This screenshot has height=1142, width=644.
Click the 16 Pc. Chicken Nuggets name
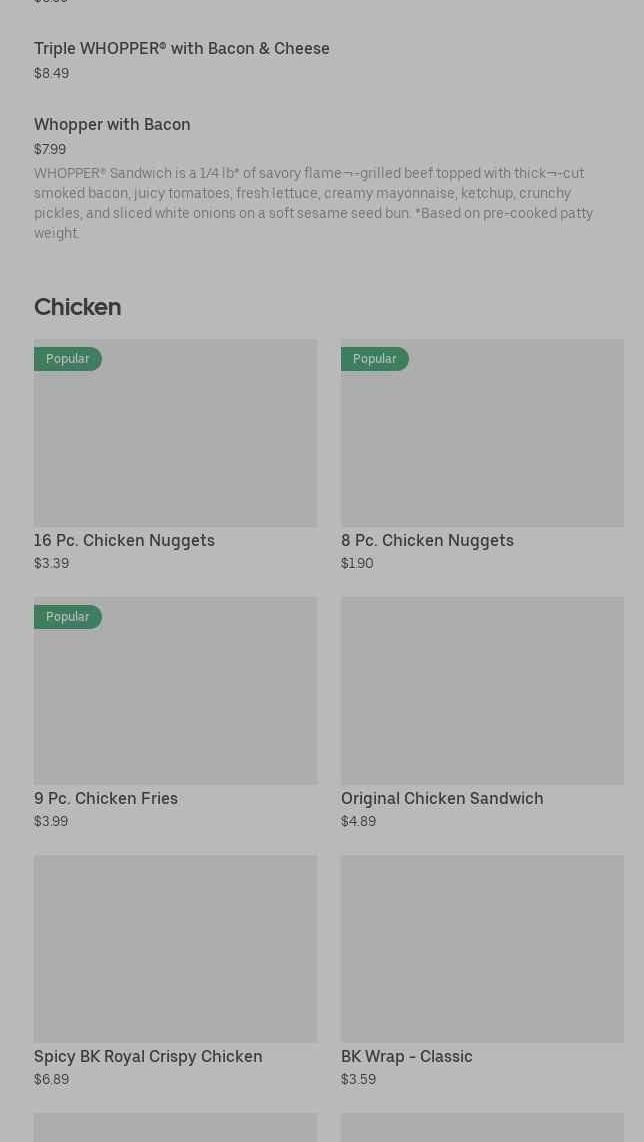(124, 540)
